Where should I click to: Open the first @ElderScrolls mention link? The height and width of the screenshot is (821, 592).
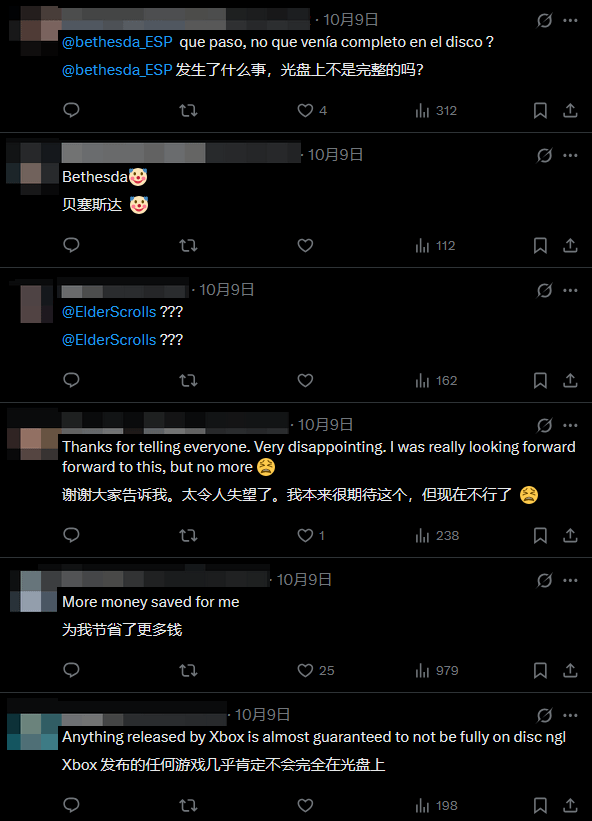point(109,312)
